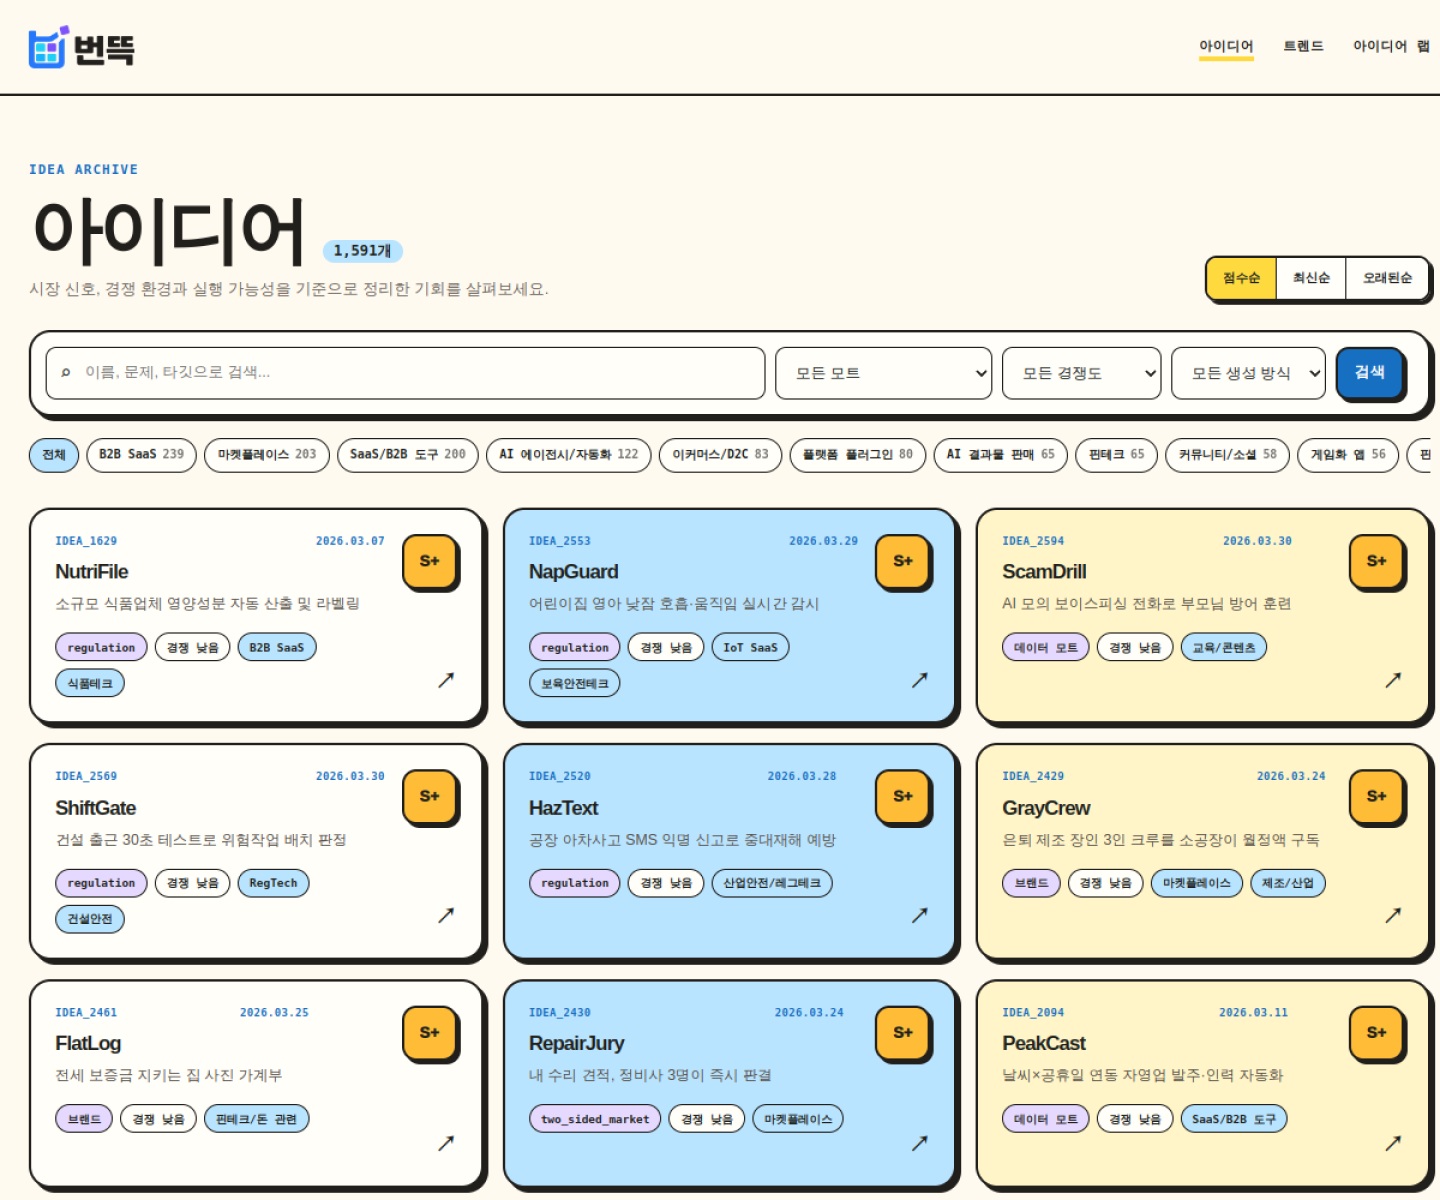Click the search magnifier icon in search box

click(x=66, y=373)
